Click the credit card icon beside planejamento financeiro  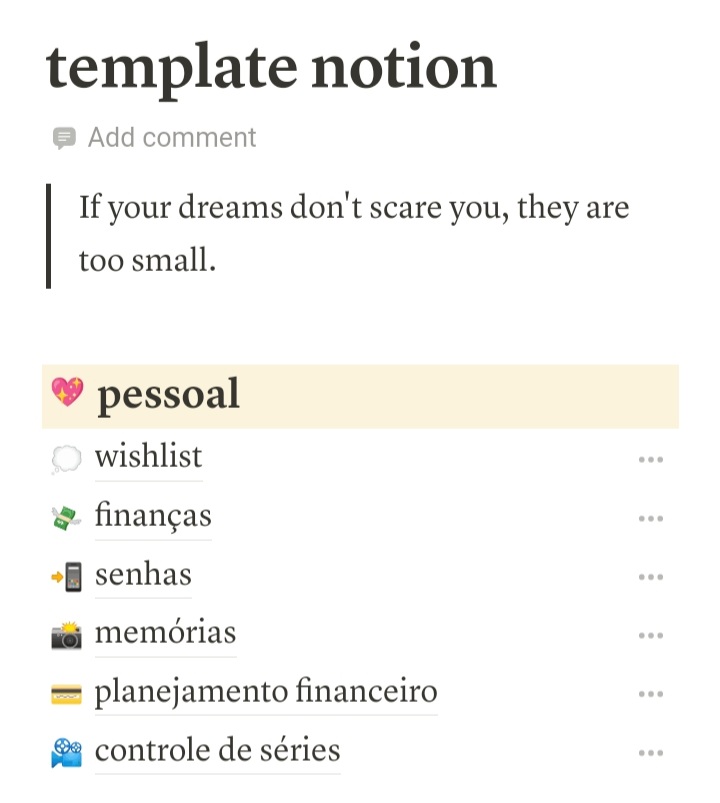[68, 692]
